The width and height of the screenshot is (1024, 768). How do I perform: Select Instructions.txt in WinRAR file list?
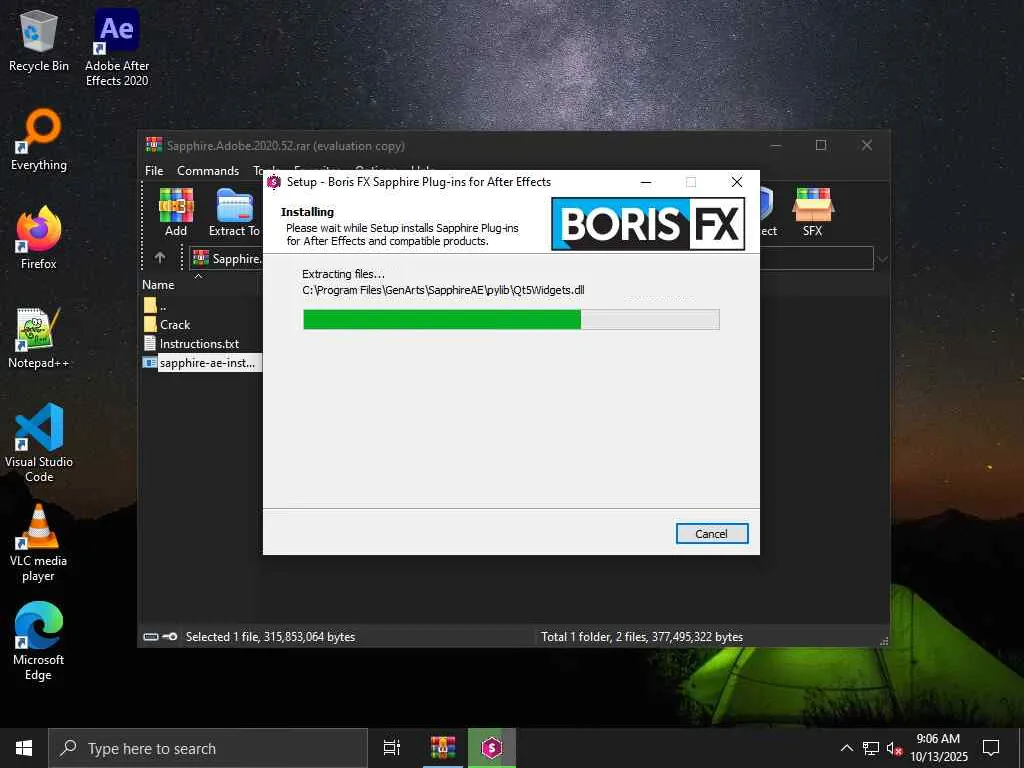(x=199, y=344)
